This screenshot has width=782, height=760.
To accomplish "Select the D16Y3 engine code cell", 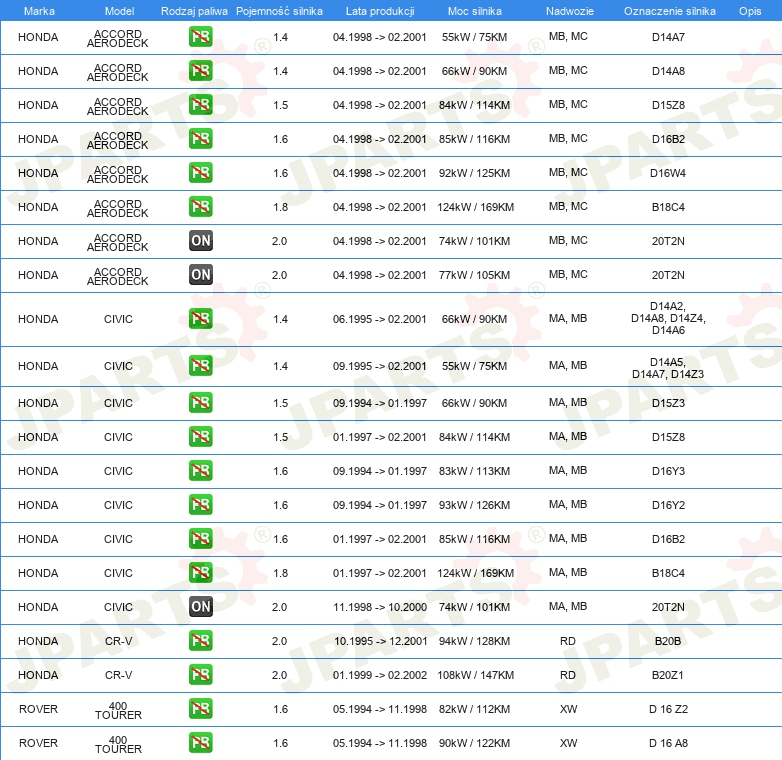I will click(668, 471).
